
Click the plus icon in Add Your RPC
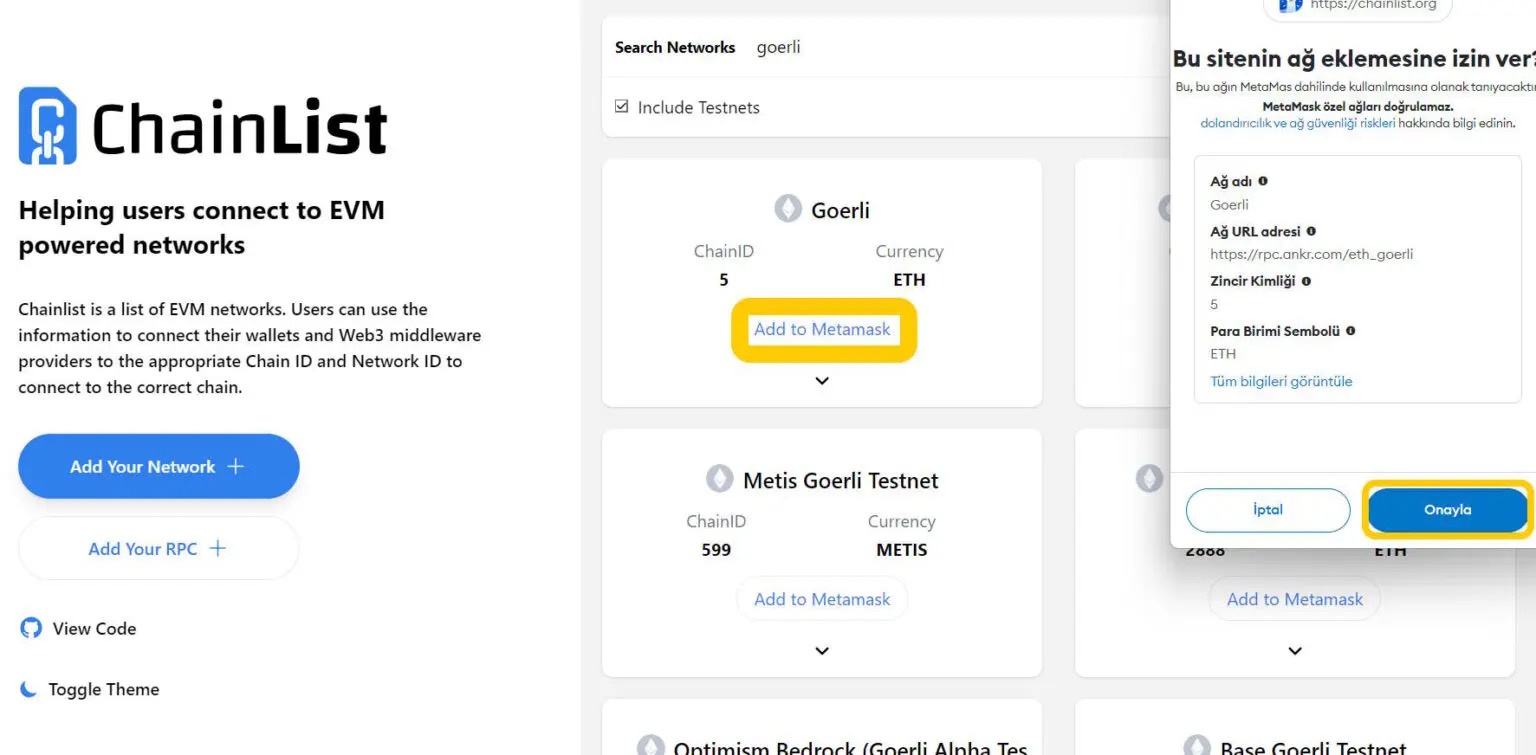(217, 548)
